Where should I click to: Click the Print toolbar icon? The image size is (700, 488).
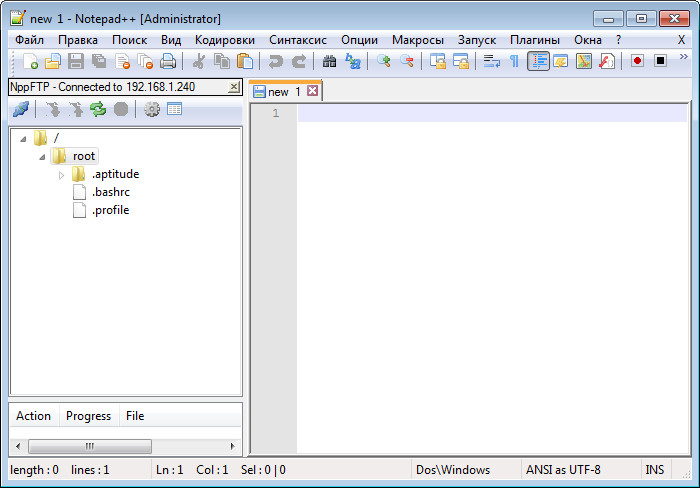click(x=168, y=61)
